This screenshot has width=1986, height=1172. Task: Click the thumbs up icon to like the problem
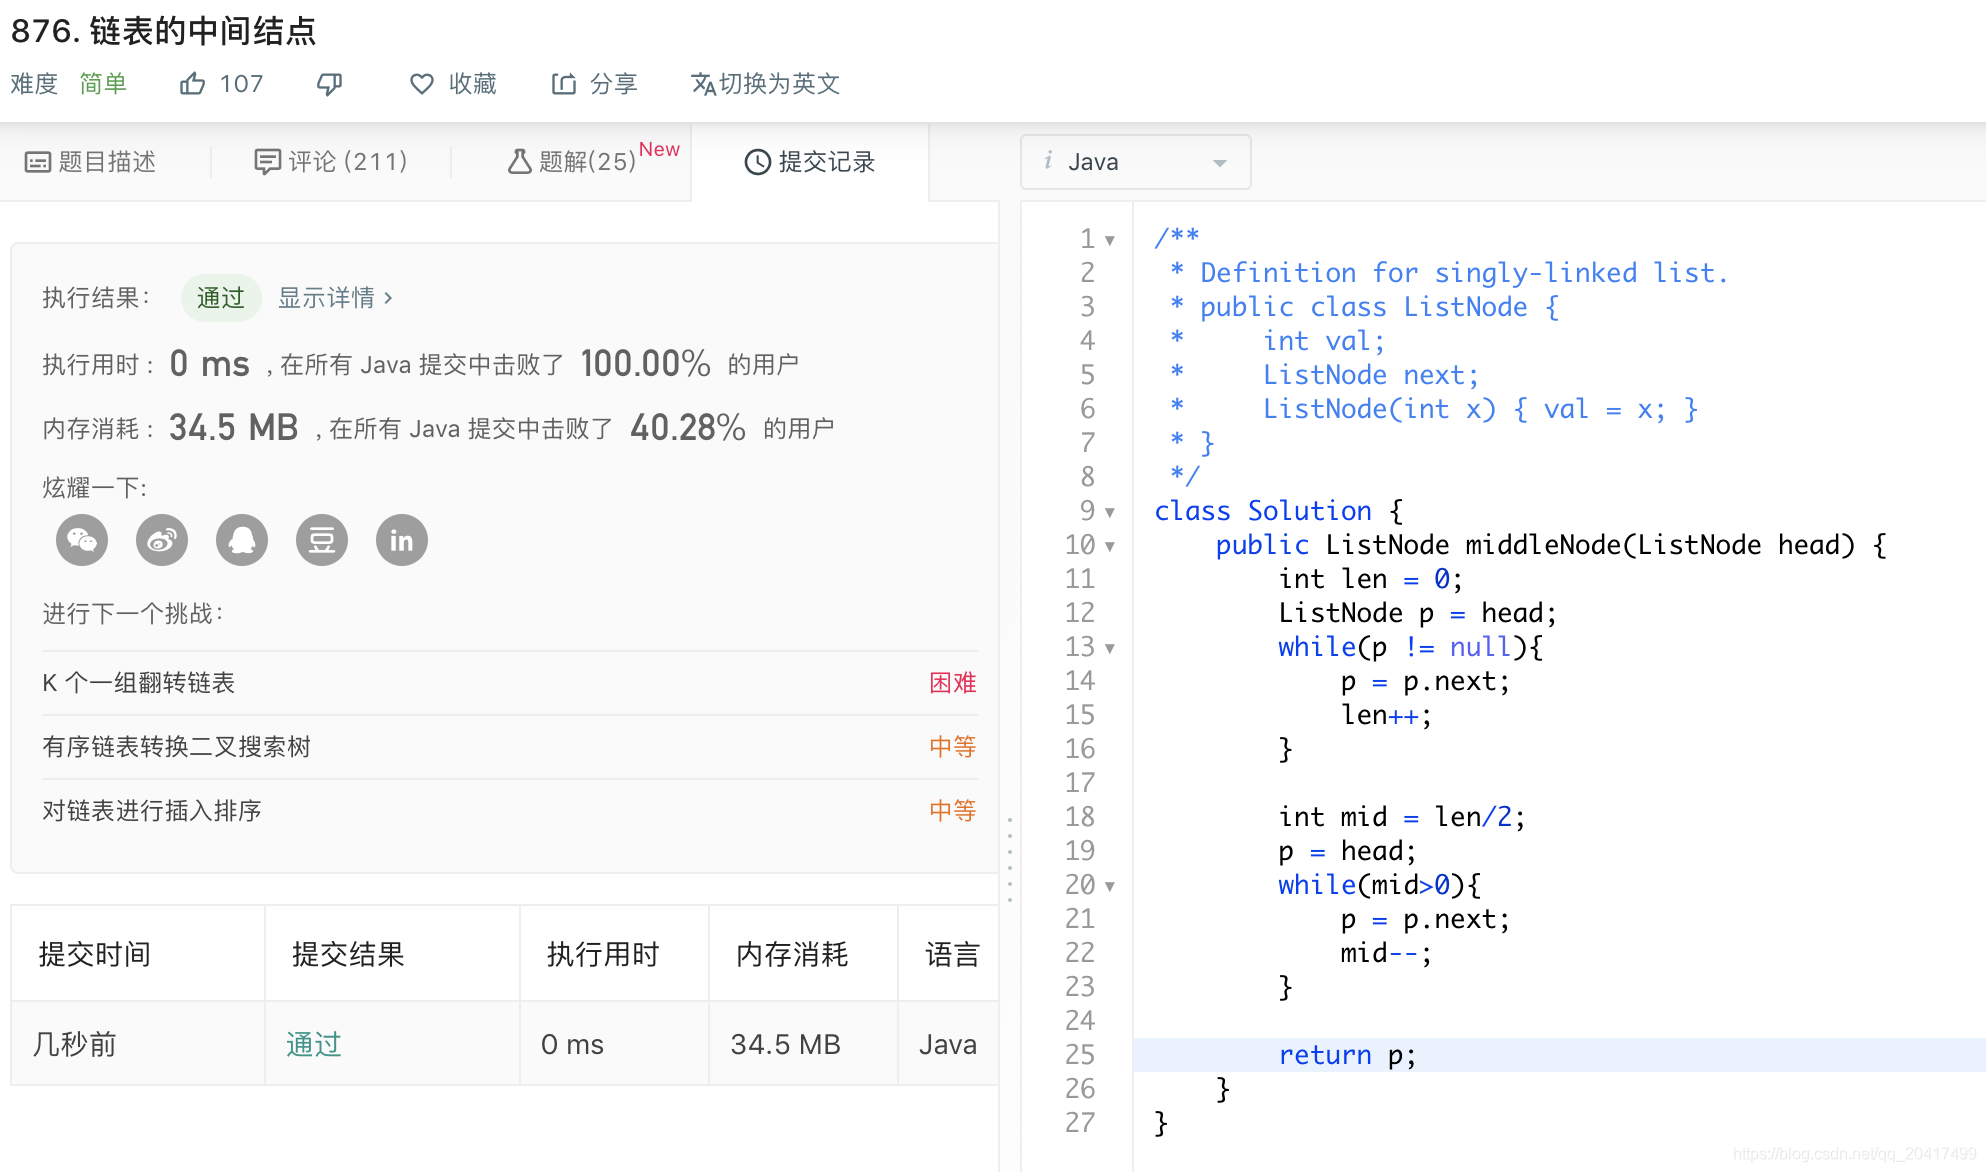tap(193, 83)
